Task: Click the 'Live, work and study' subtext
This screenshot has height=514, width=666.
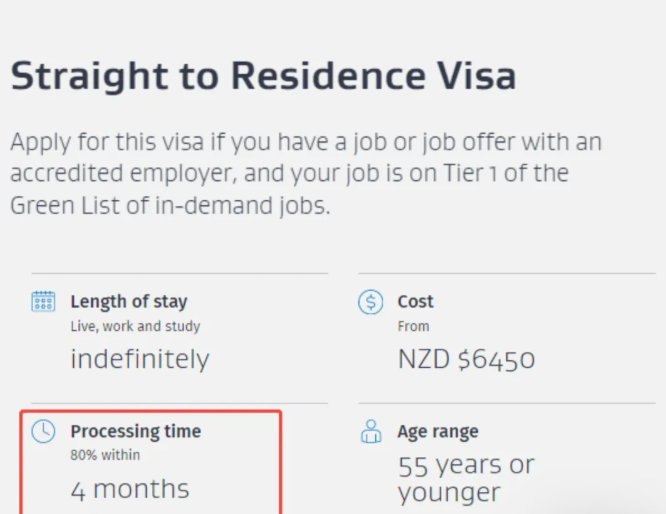Action: click(x=135, y=326)
